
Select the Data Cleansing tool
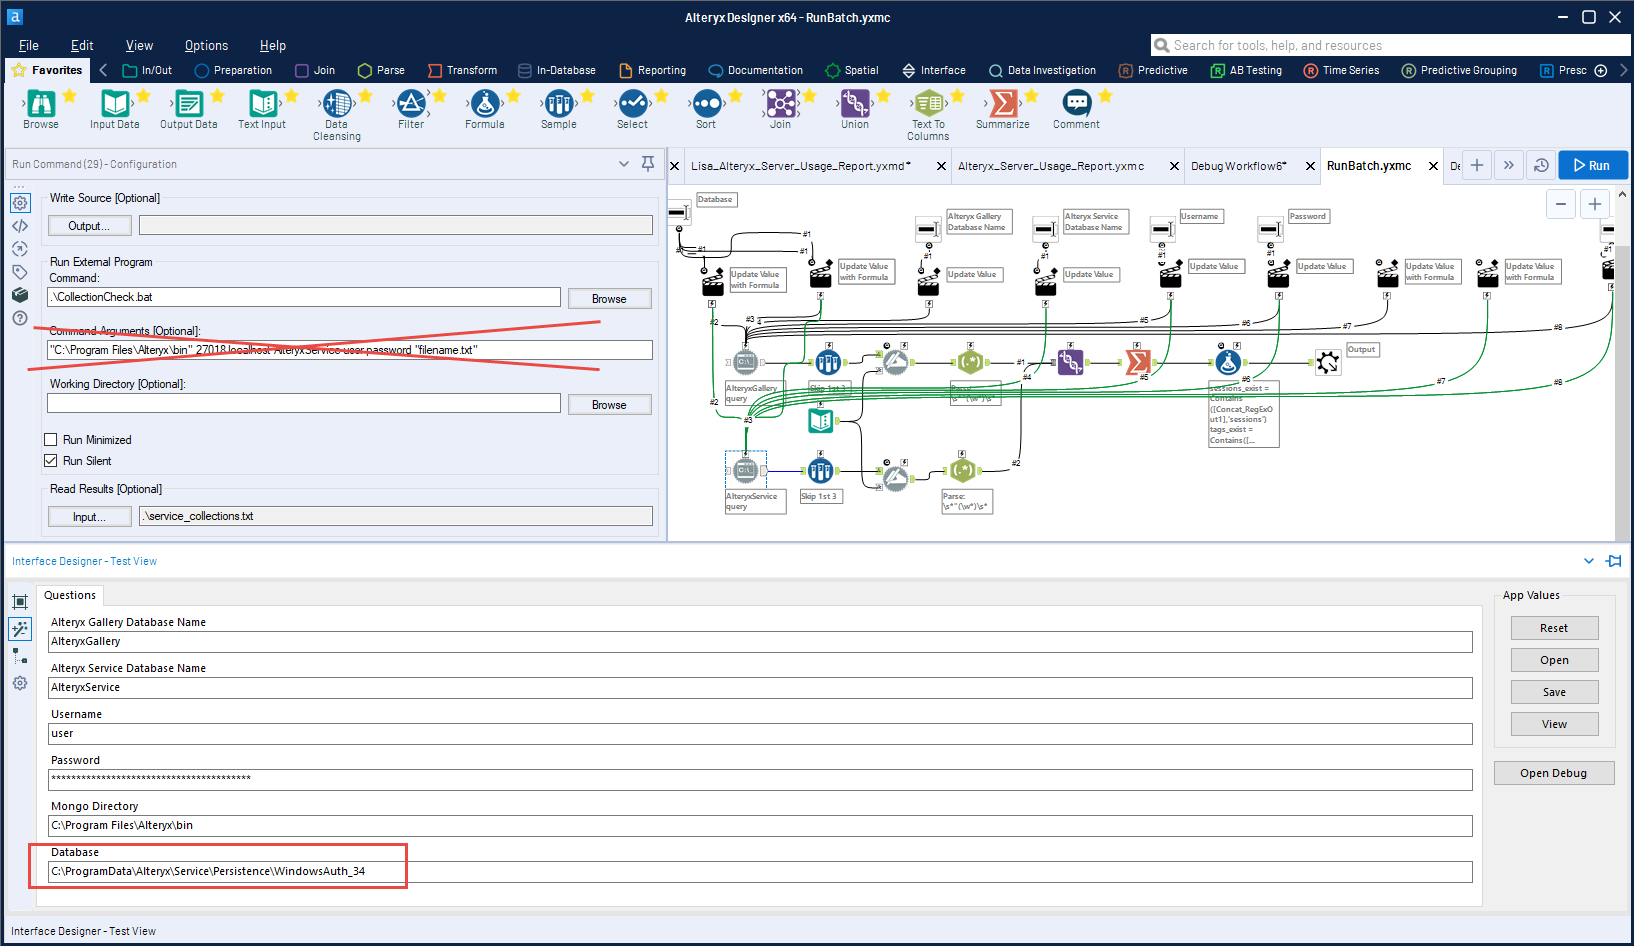[337, 103]
